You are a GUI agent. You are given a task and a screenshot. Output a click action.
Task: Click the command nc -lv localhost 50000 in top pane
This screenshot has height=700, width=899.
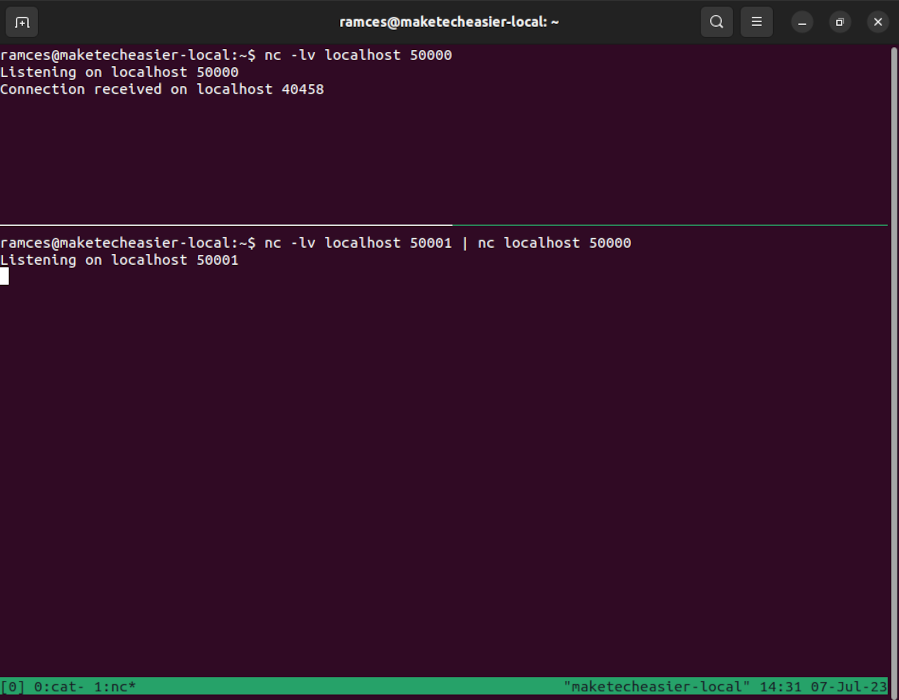click(x=358, y=55)
